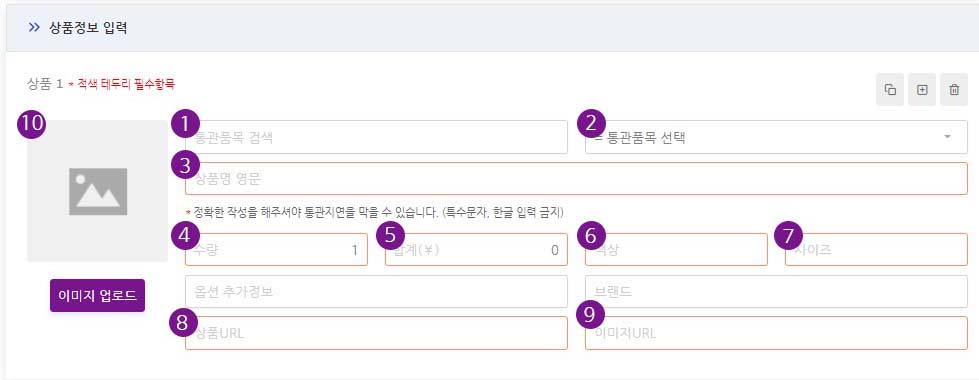This screenshot has width=979, height=380.
Task: Click the 색상 color field
Action: 676,250
